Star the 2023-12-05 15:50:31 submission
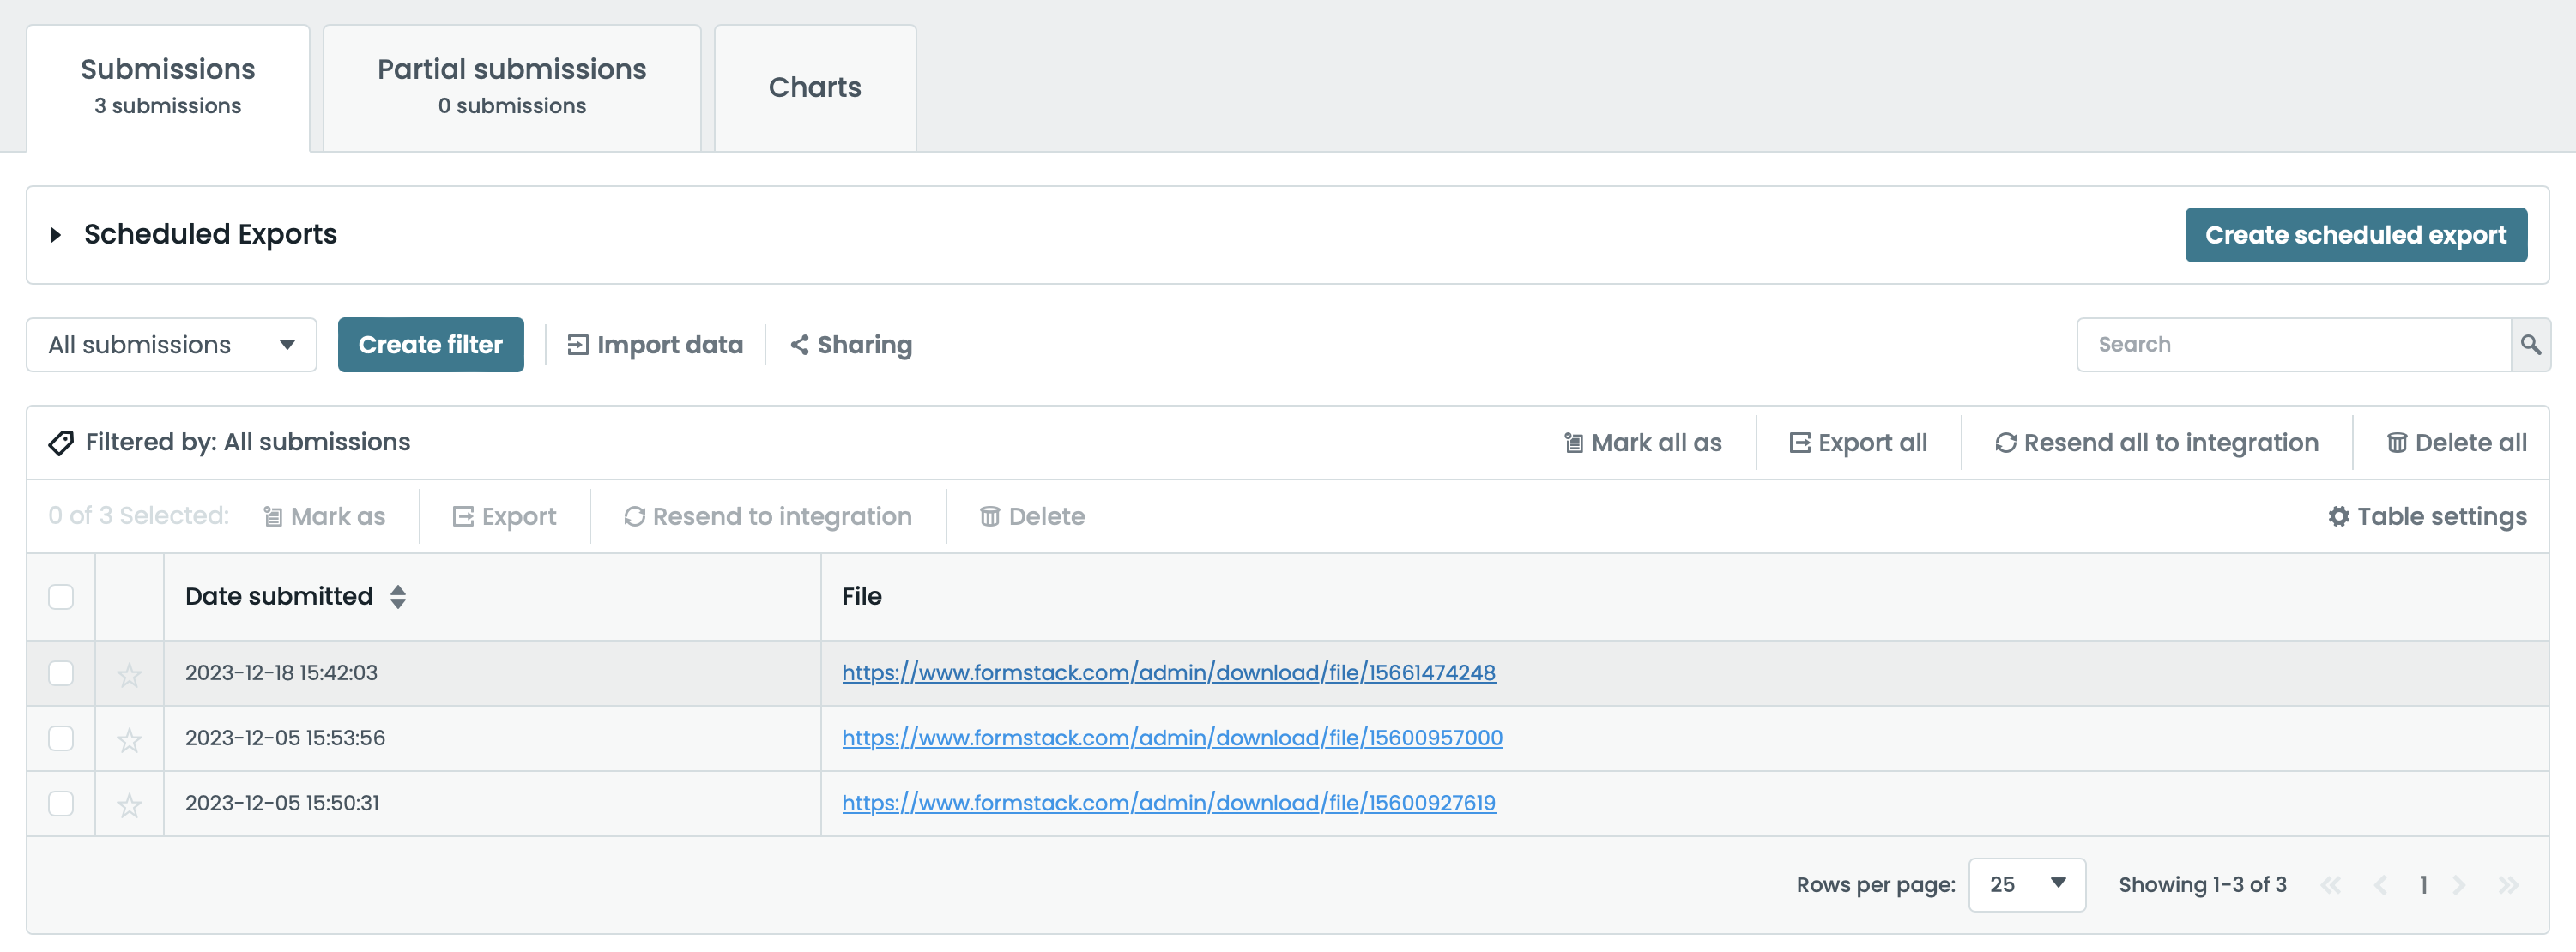Image resolution: width=2576 pixels, height=952 pixels. pos(129,805)
